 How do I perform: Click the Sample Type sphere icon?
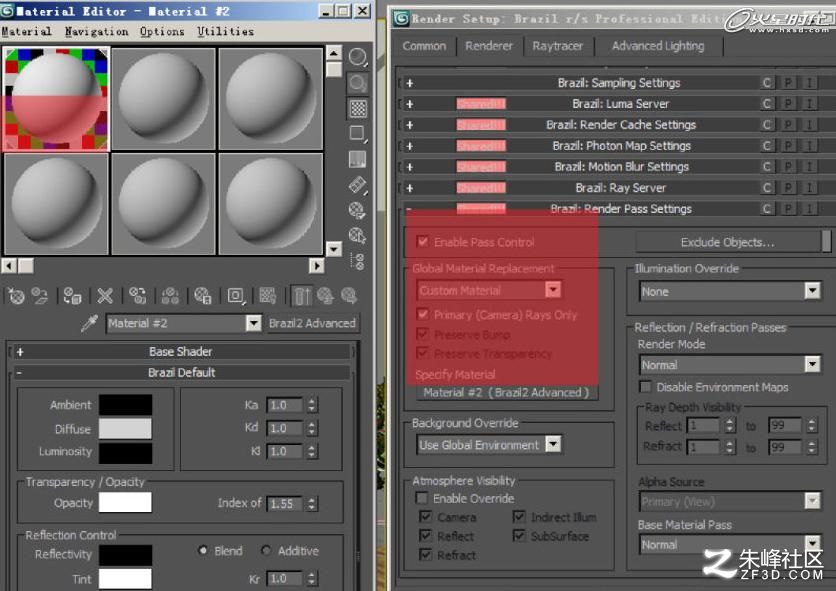(357, 57)
